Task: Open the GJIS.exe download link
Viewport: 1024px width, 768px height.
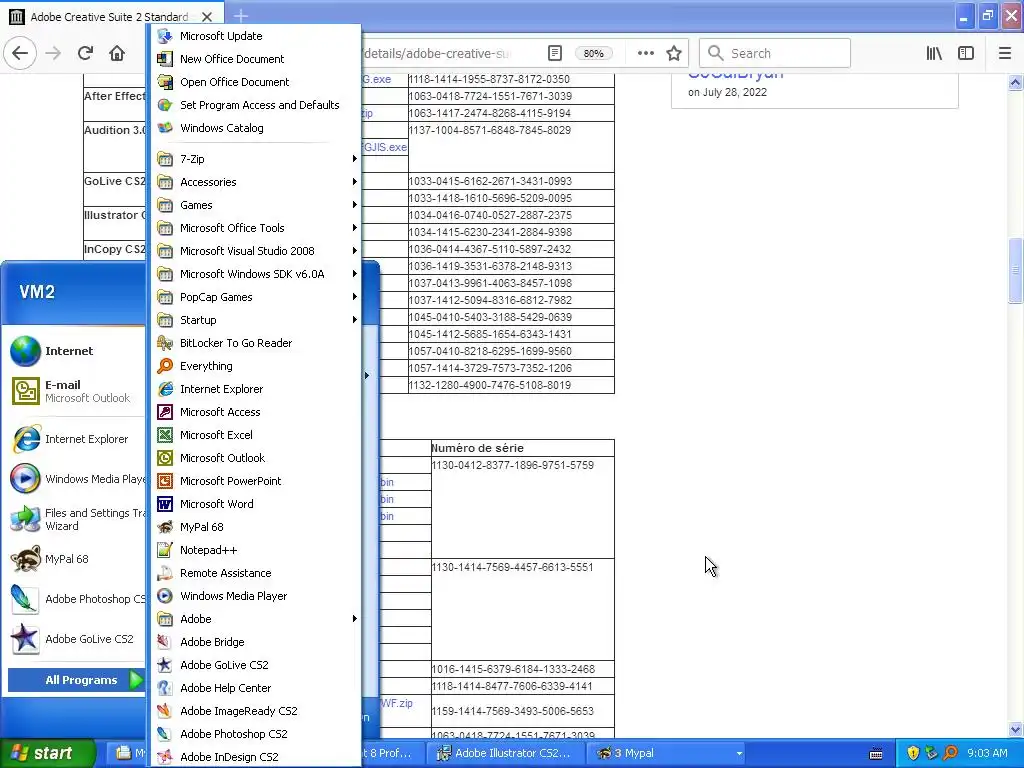Action: pyautogui.click(x=385, y=147)
